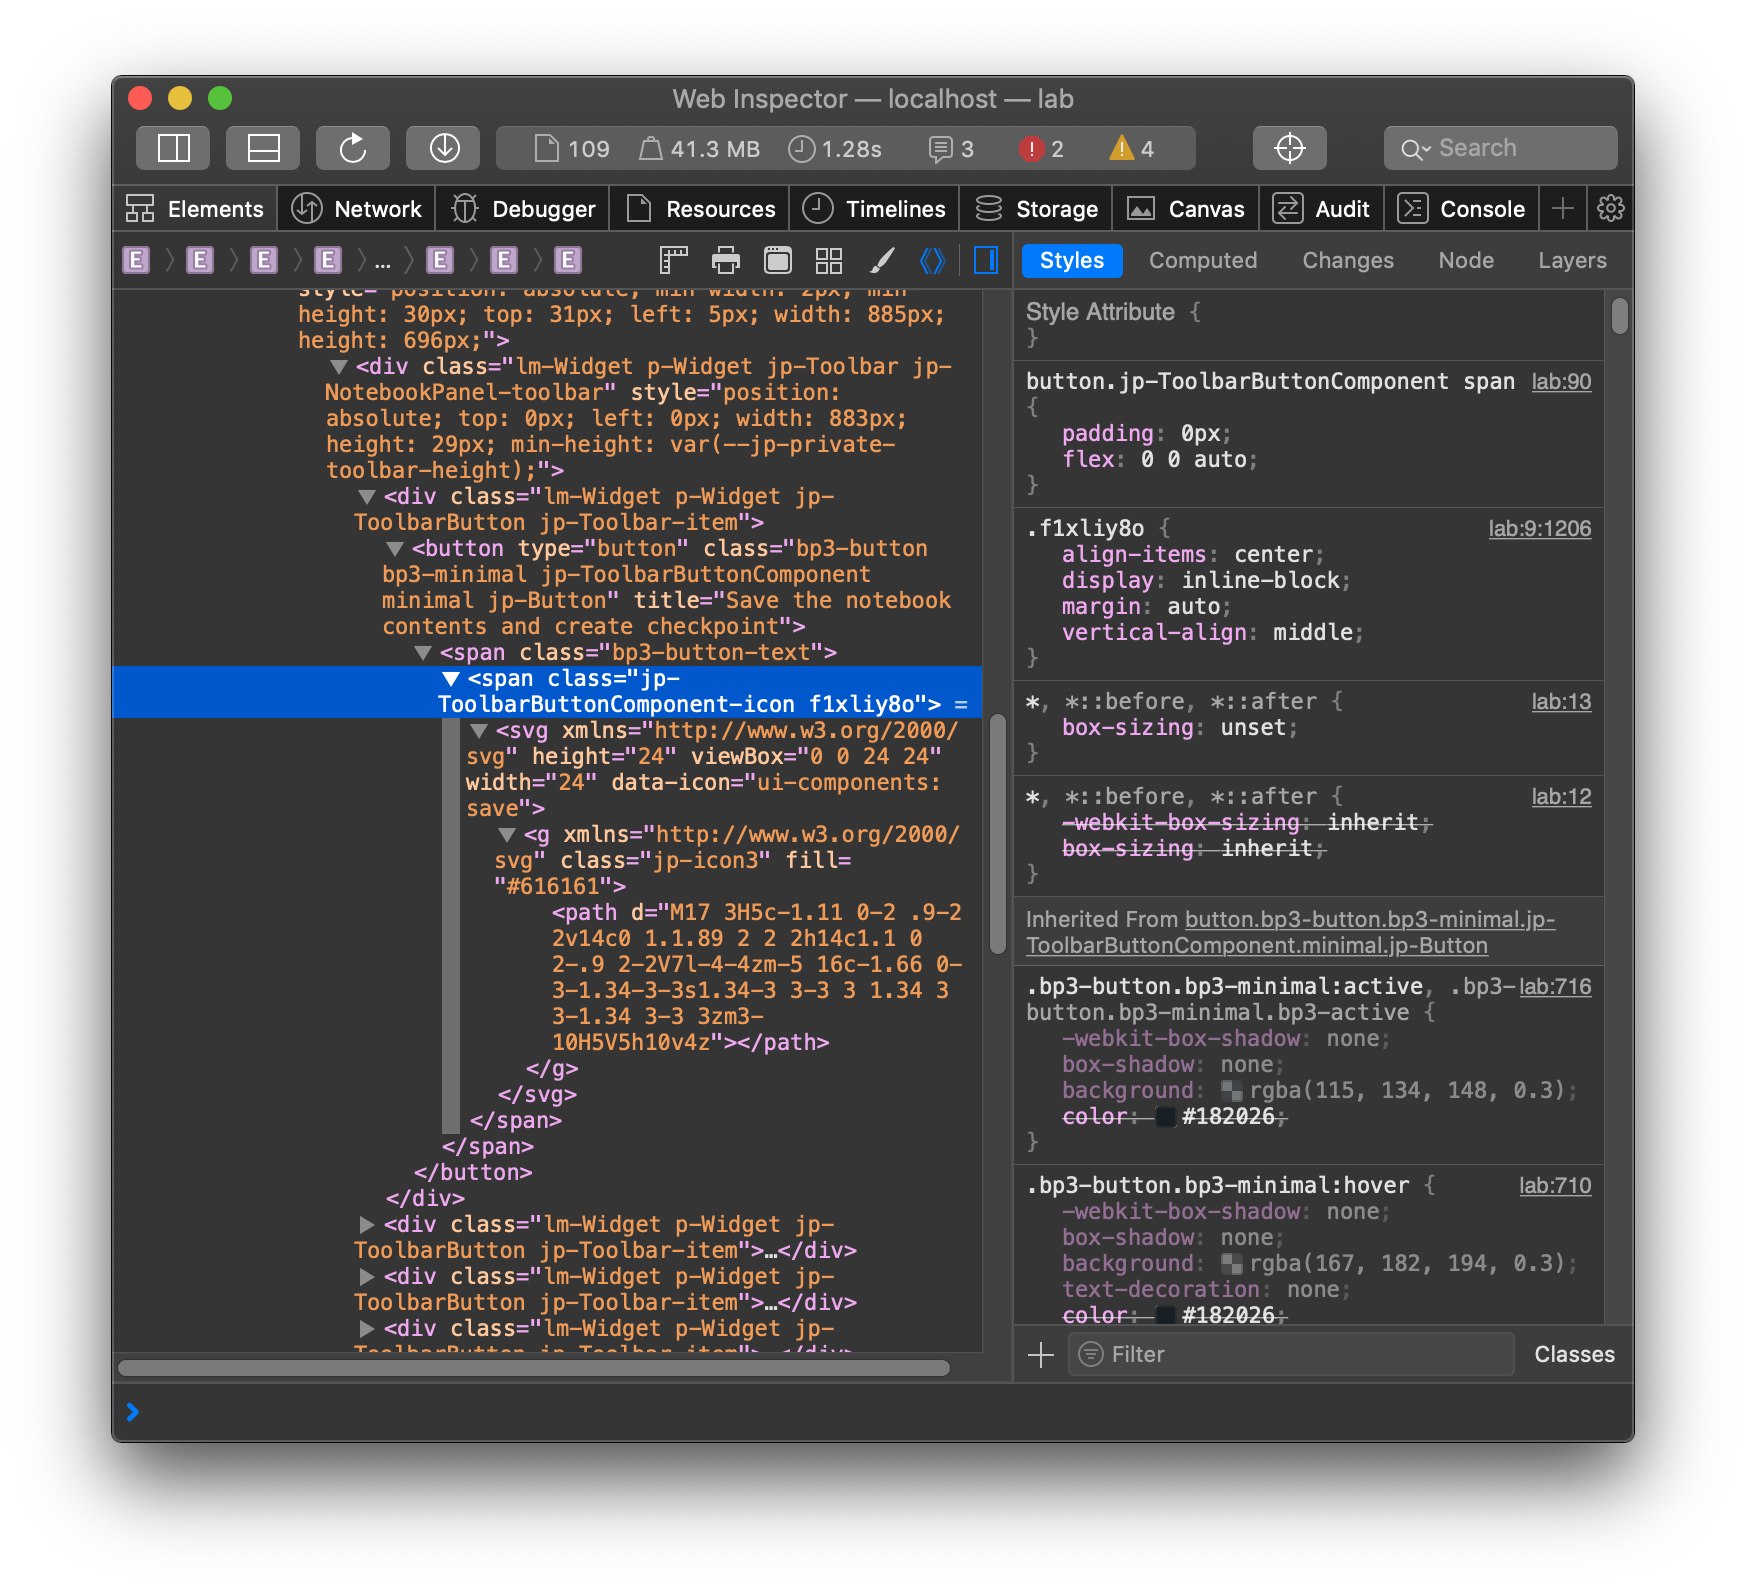
Task: Dock inspector to the side of the window
Action: [173, 148]
